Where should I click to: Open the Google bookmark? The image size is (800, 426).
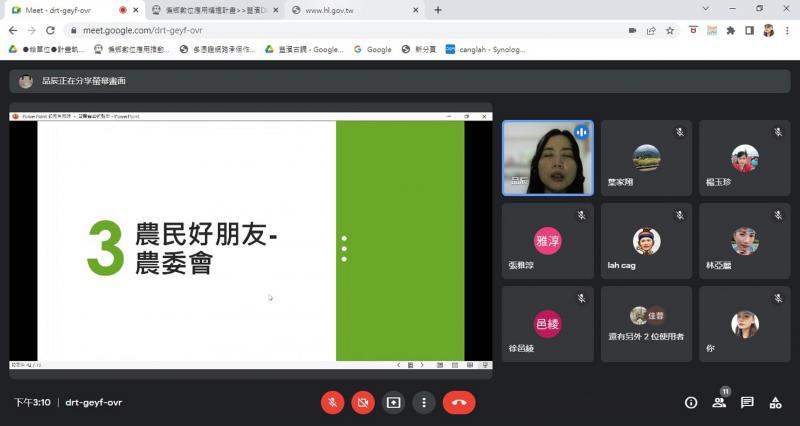pos(373,49)
